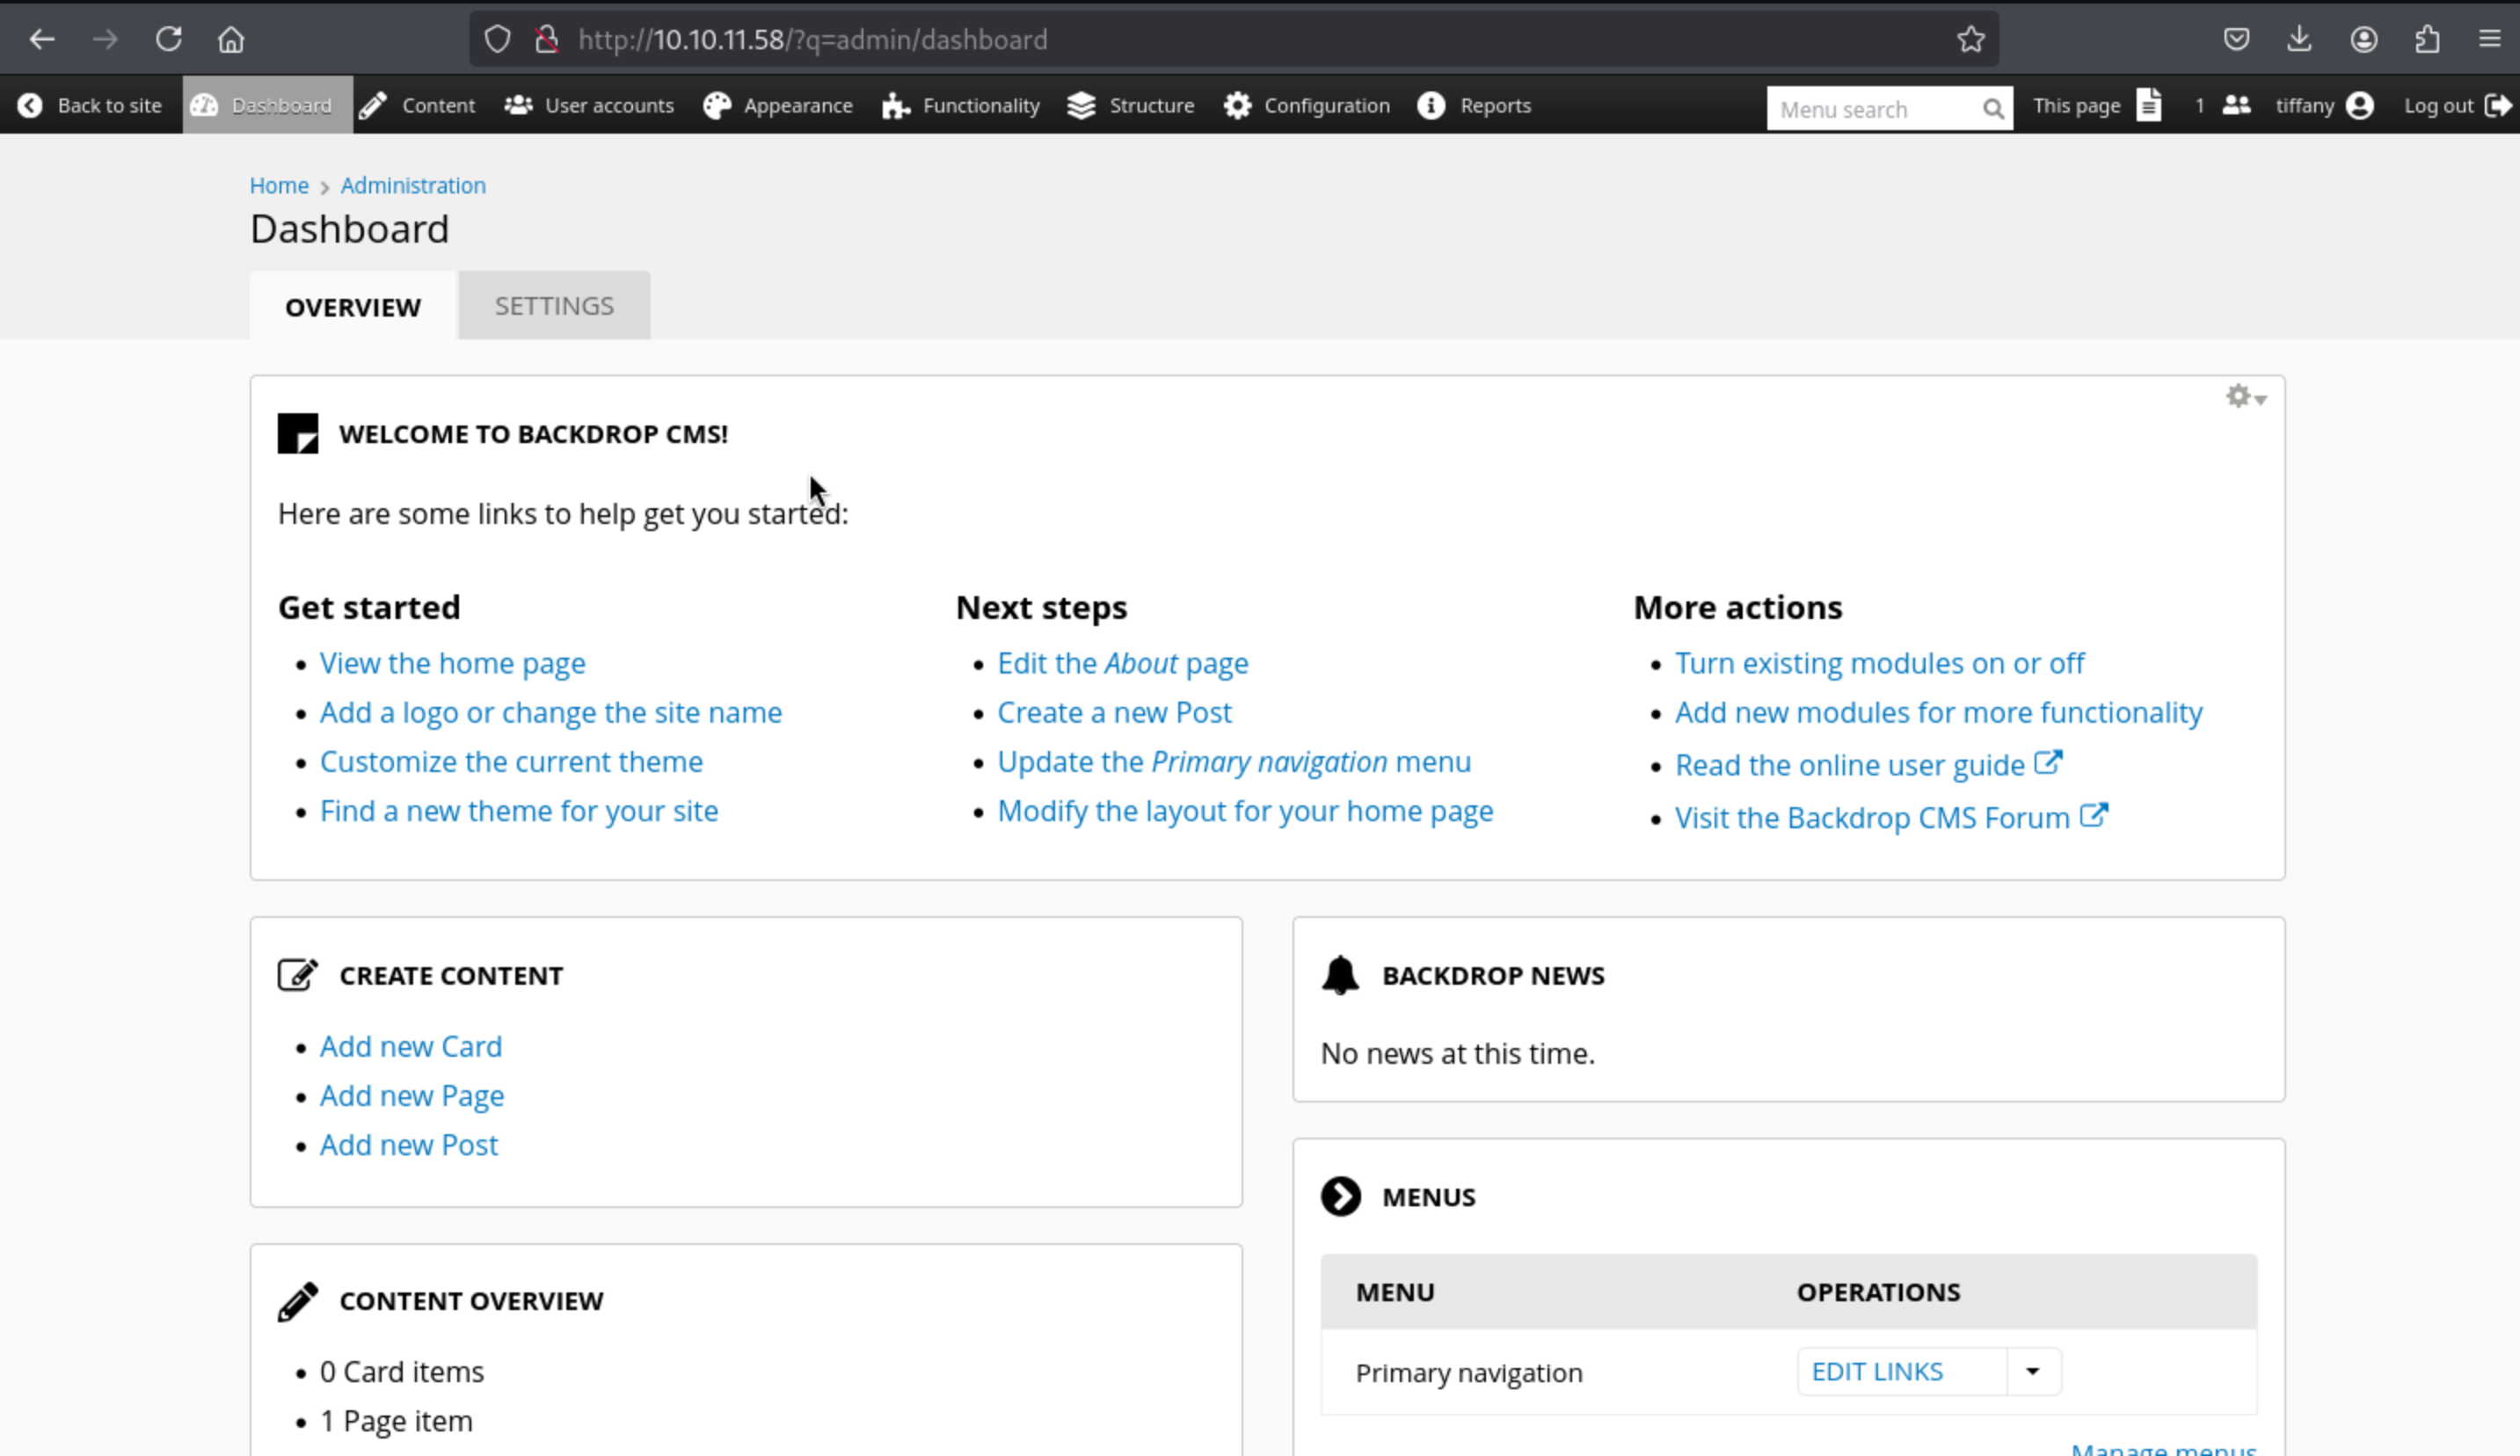This screenshot has height=1456, width=2520.
Task: Click the Log out exit icon
Action: click(2497, 105)
